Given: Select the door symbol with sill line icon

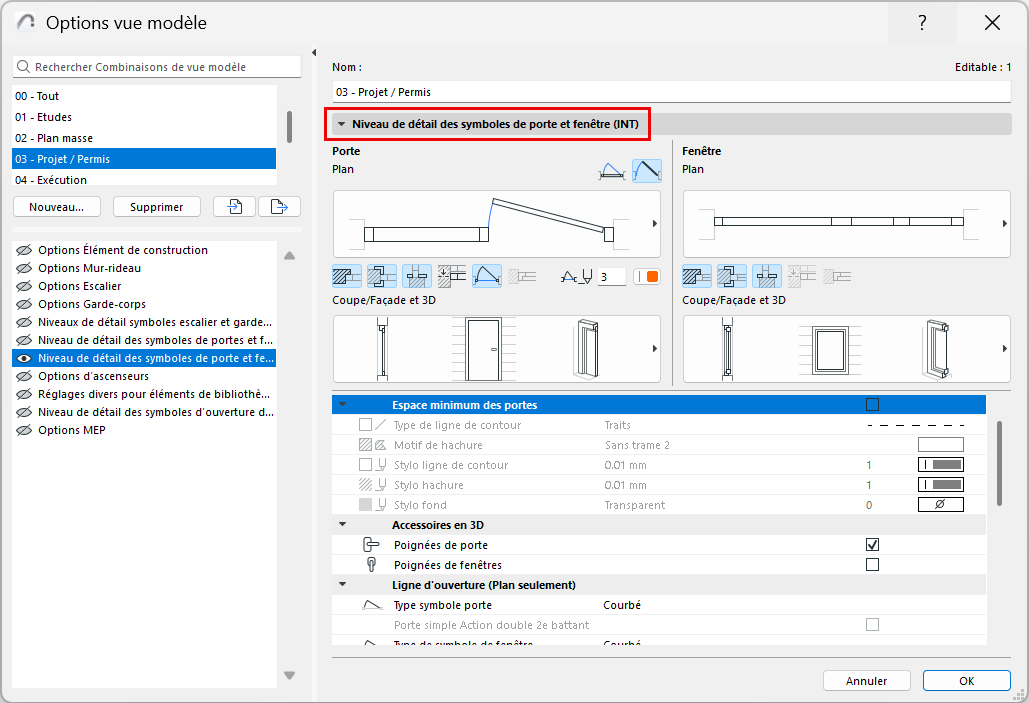Looking at the screenshot, I should (x=612, y=171).
